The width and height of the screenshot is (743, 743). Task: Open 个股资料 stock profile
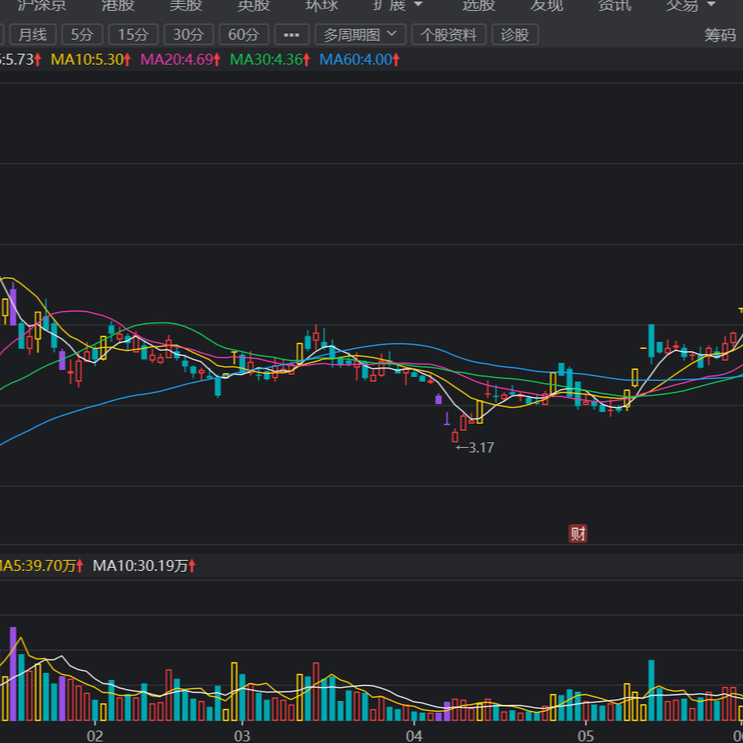coord(448,35)
